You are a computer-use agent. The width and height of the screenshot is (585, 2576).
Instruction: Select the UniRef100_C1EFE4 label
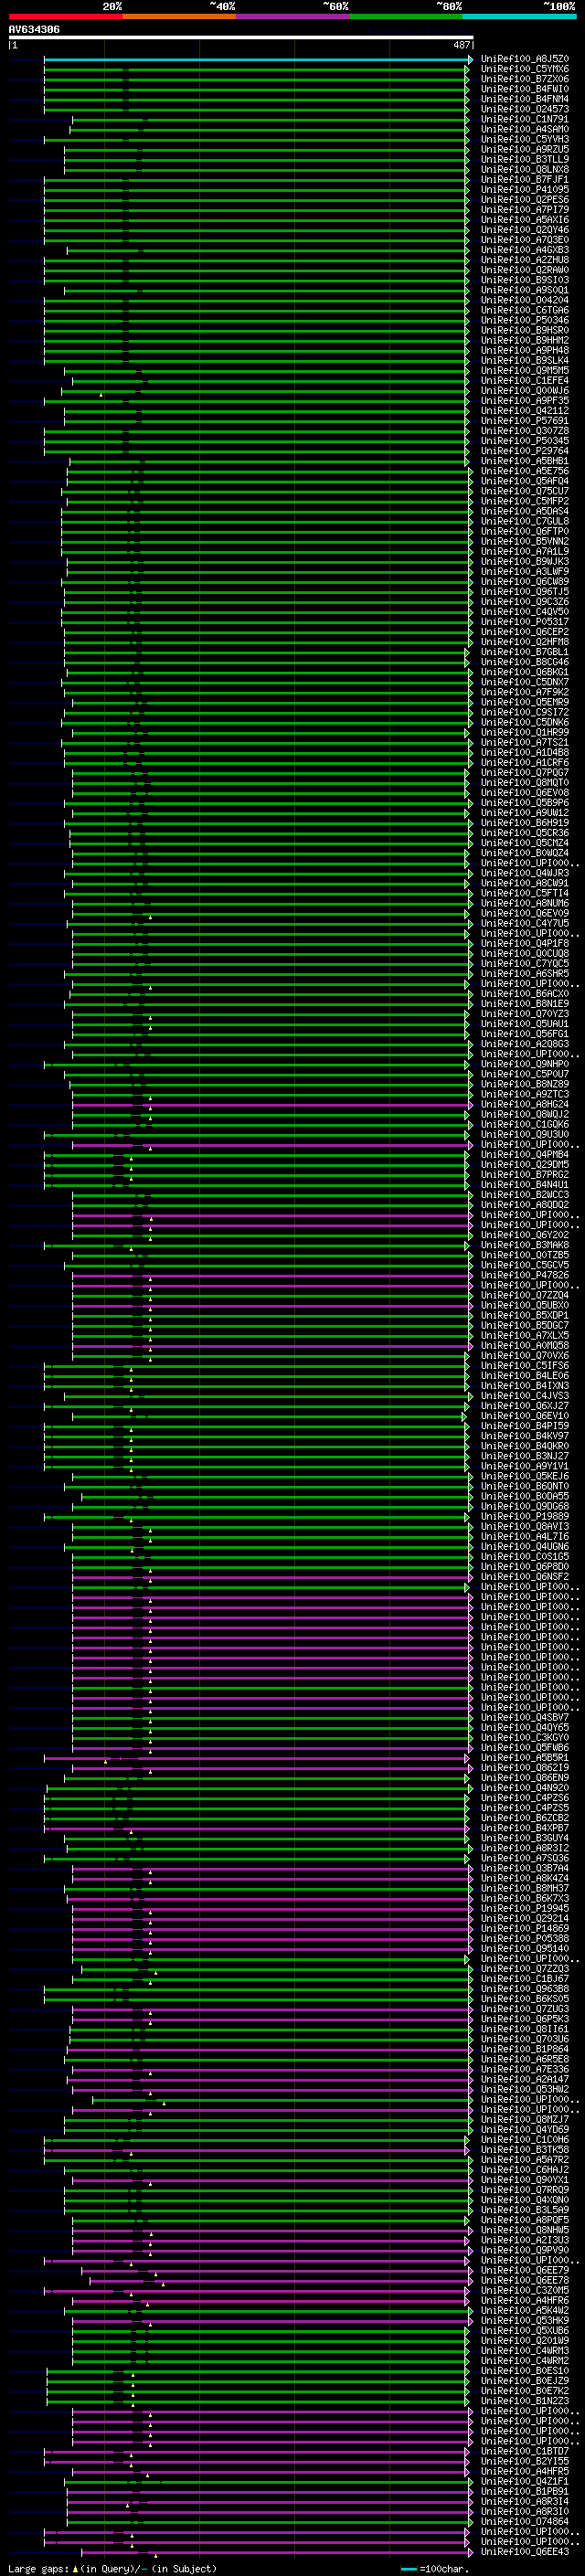click(x=525, y=380)
